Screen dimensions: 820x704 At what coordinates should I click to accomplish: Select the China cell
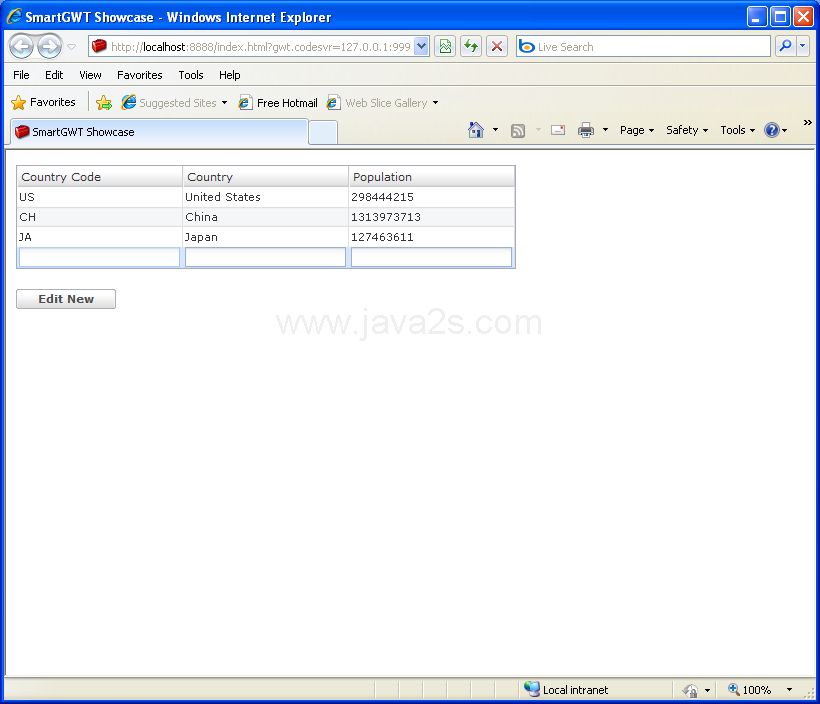tap(266, 217)
